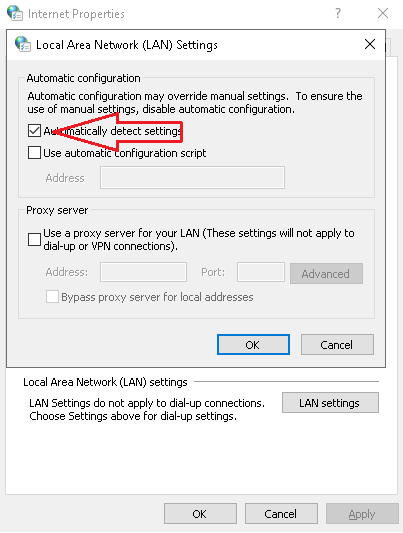Screen dimensions: 403x533
Task: Open Advanced proxy settings
Action: coord(326,274)
